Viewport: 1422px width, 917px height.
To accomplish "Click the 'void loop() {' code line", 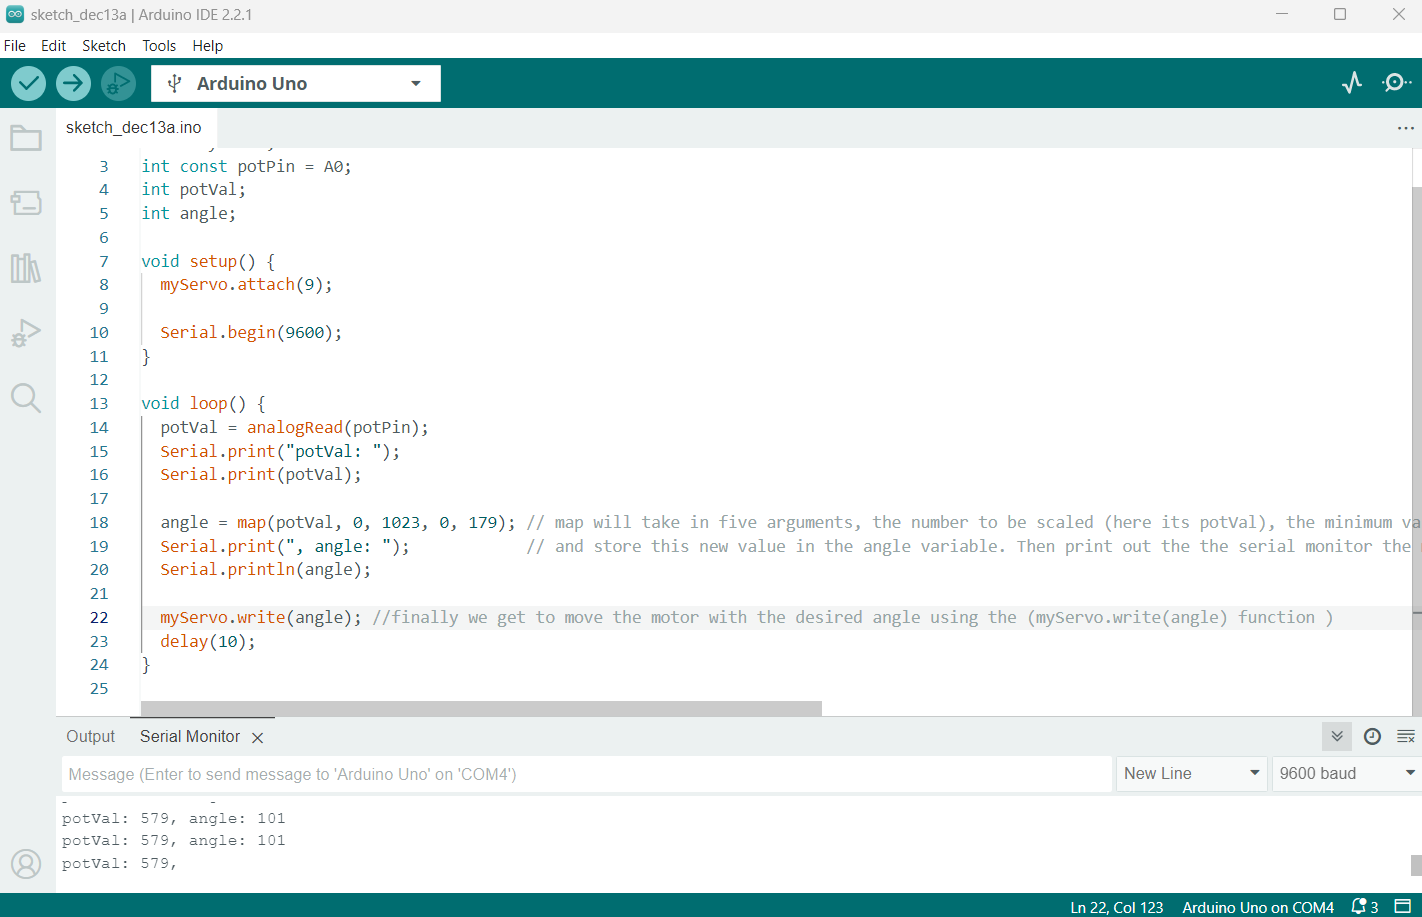I will pos(203,404).
